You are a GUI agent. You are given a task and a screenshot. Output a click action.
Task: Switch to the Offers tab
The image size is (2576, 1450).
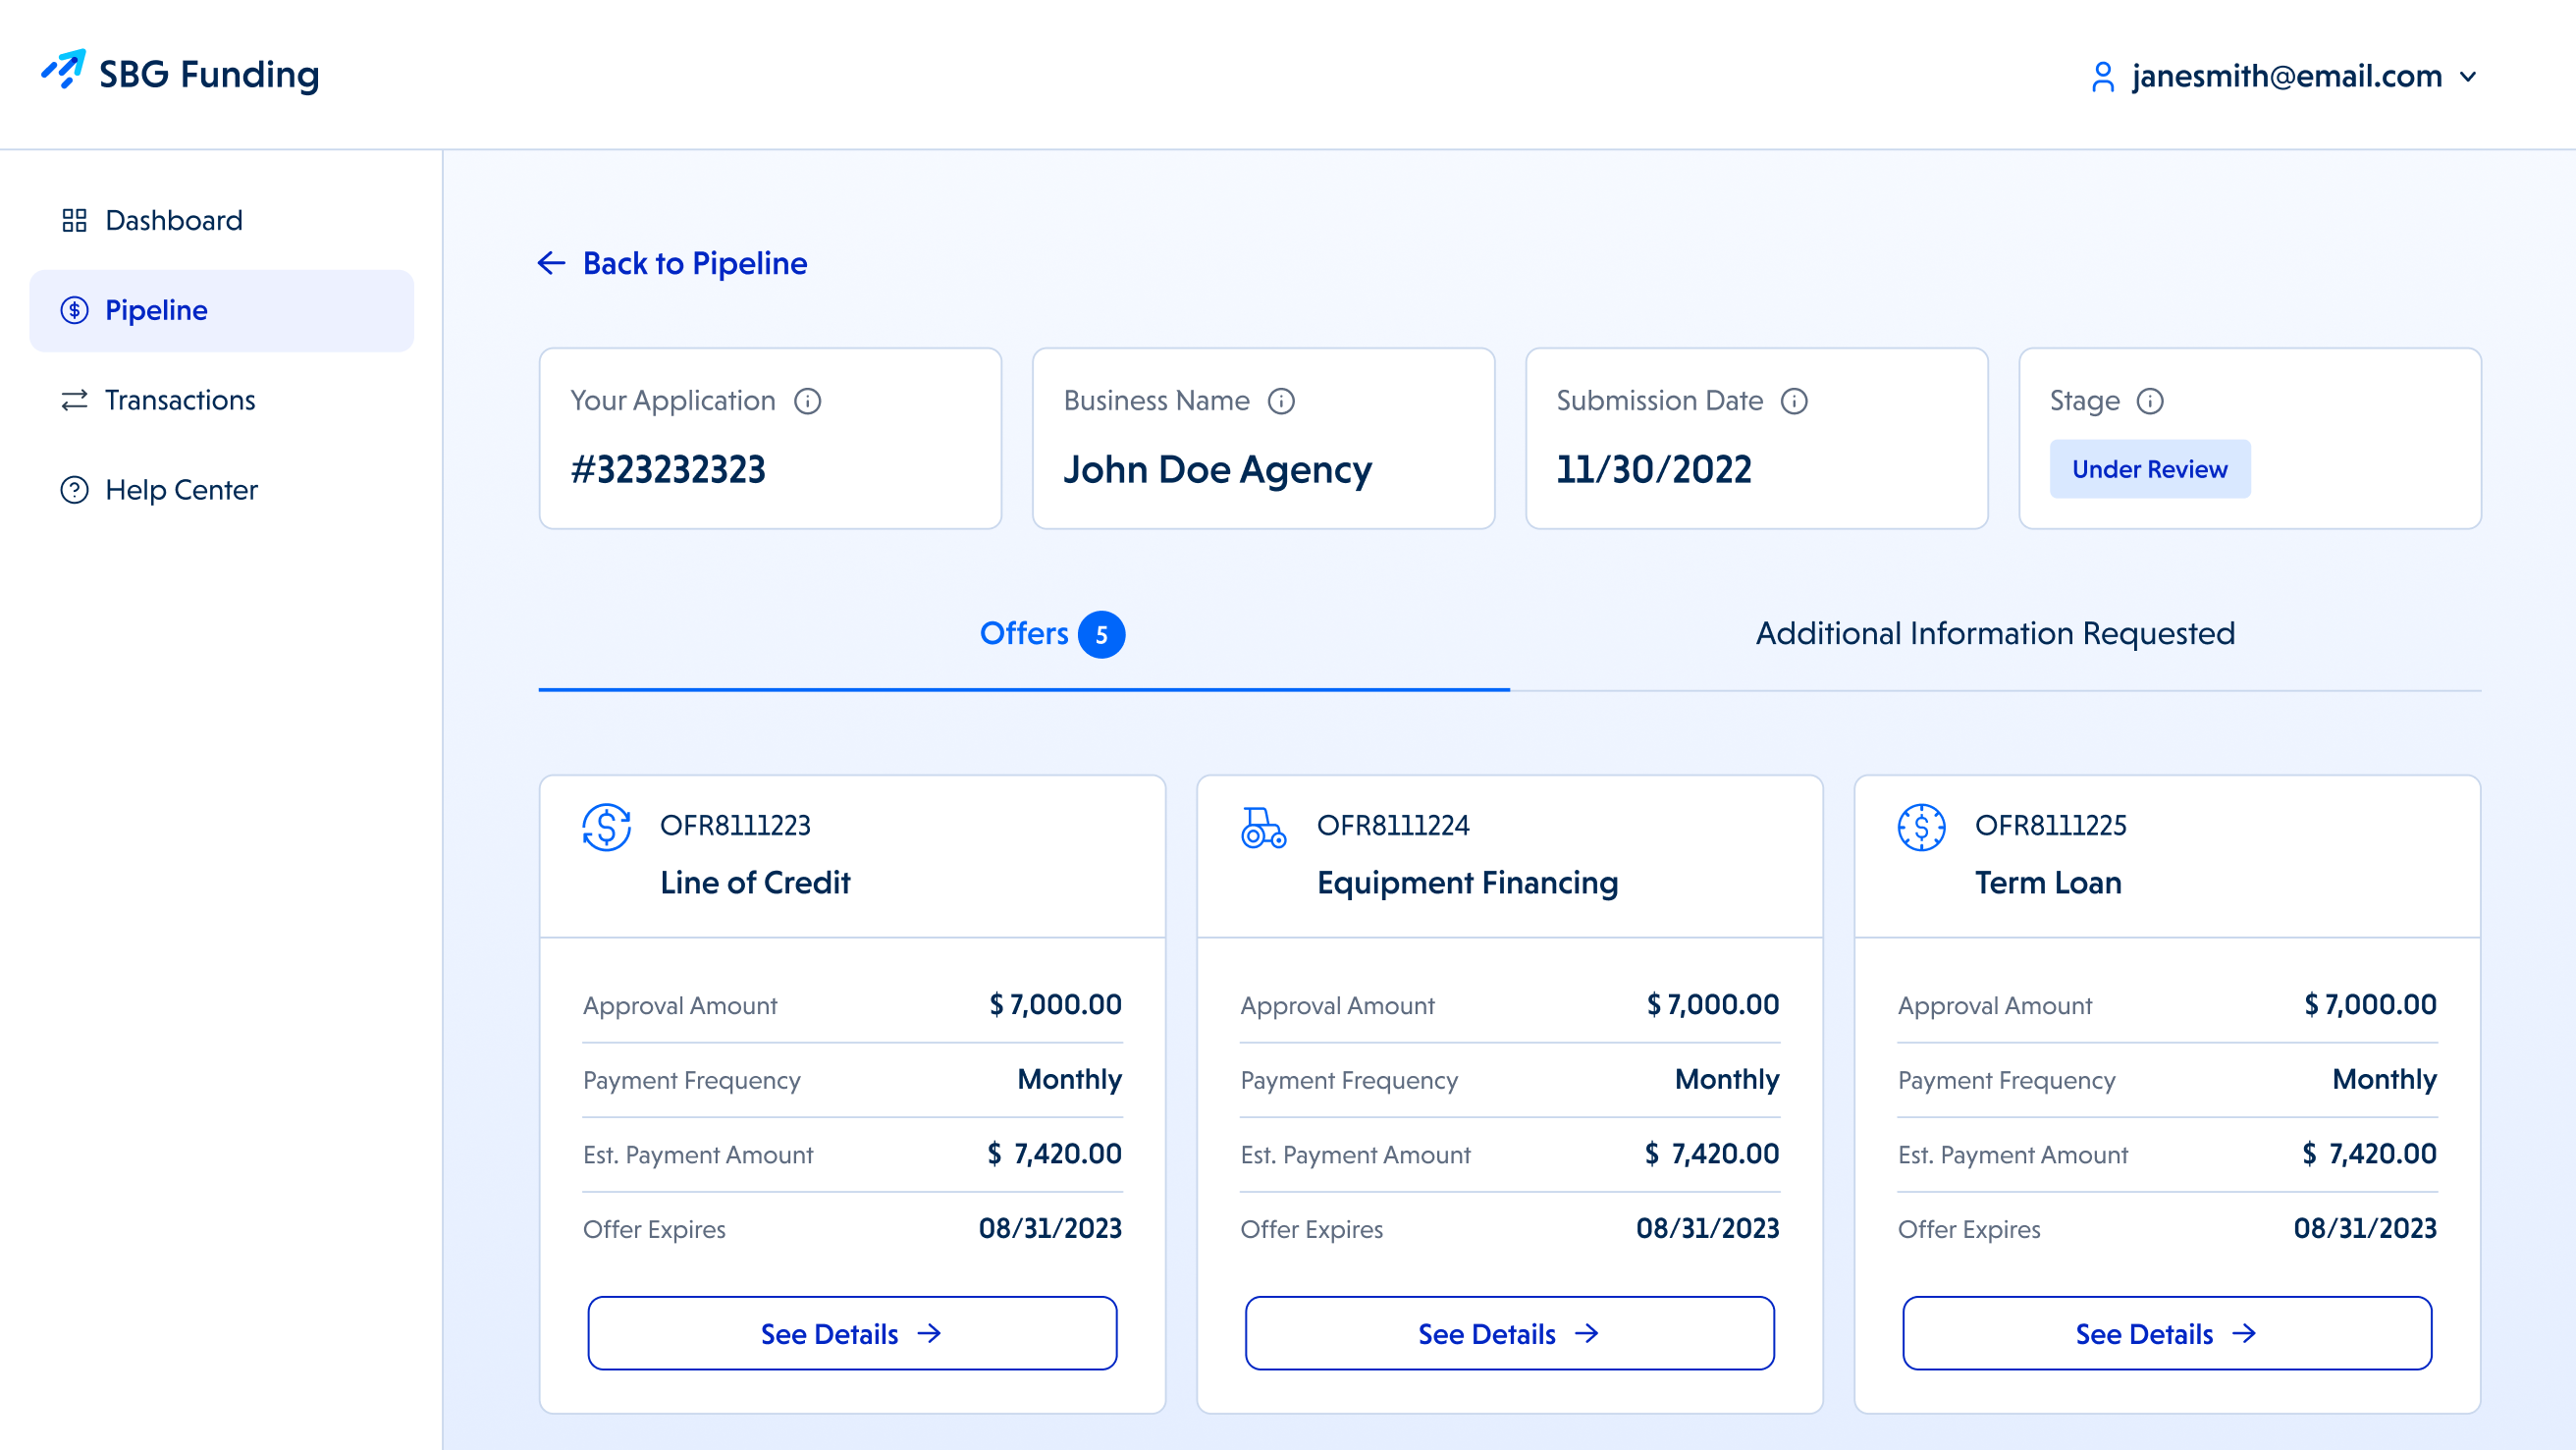pos(1024,634)
